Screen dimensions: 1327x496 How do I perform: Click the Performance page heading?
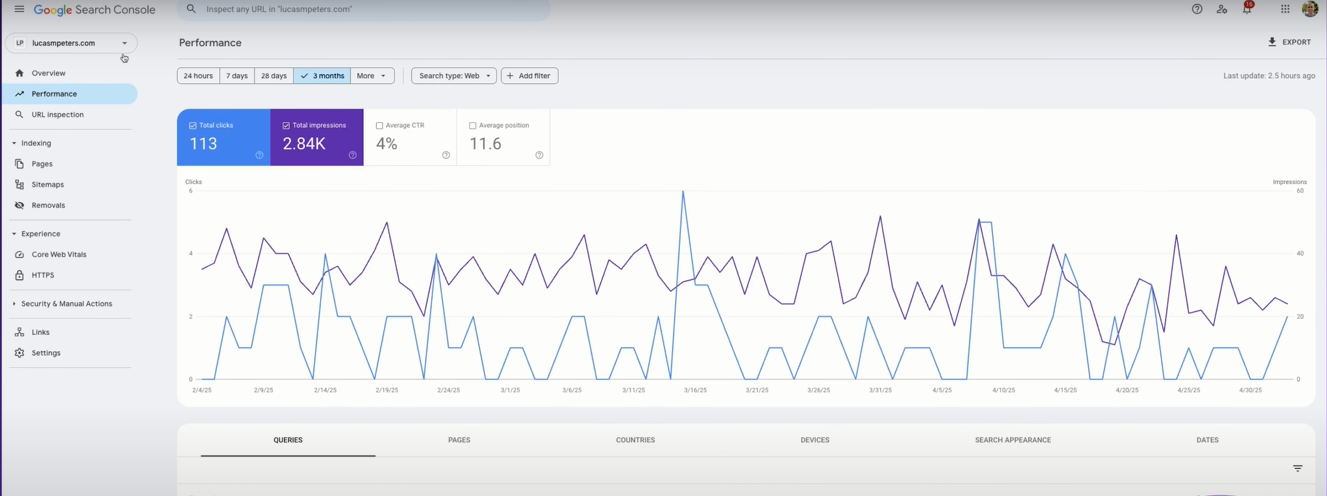pyautogui.click(x=210, y=43)
